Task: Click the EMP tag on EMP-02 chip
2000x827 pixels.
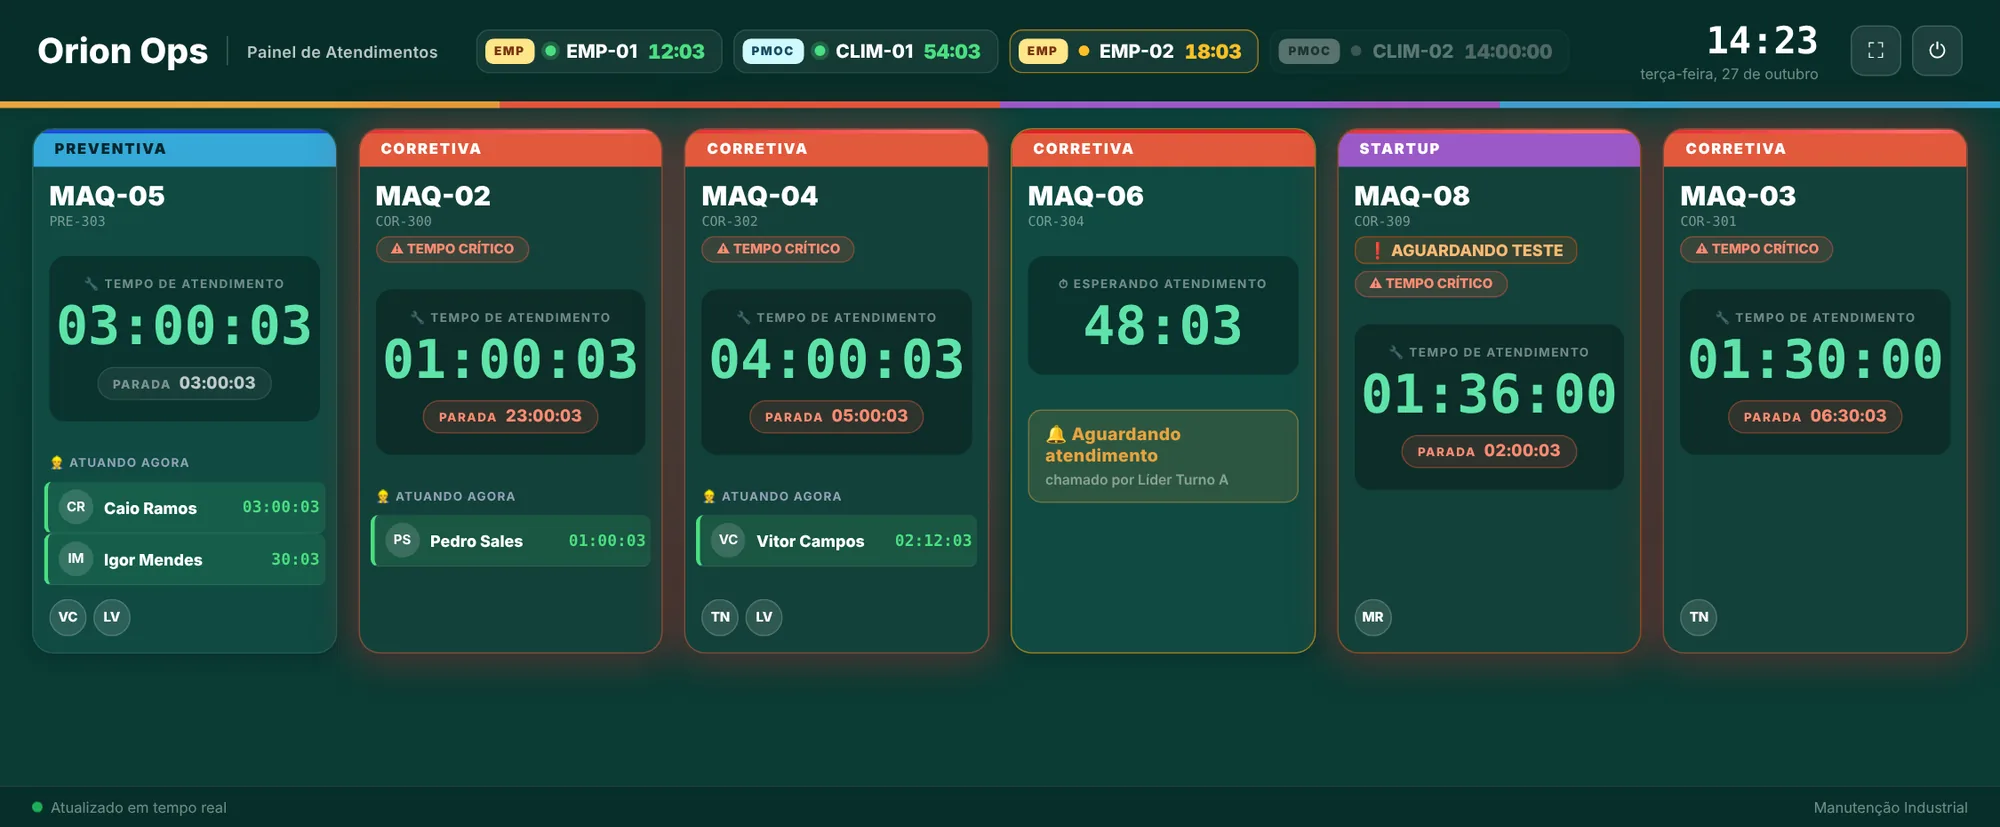Action: 1042,51
